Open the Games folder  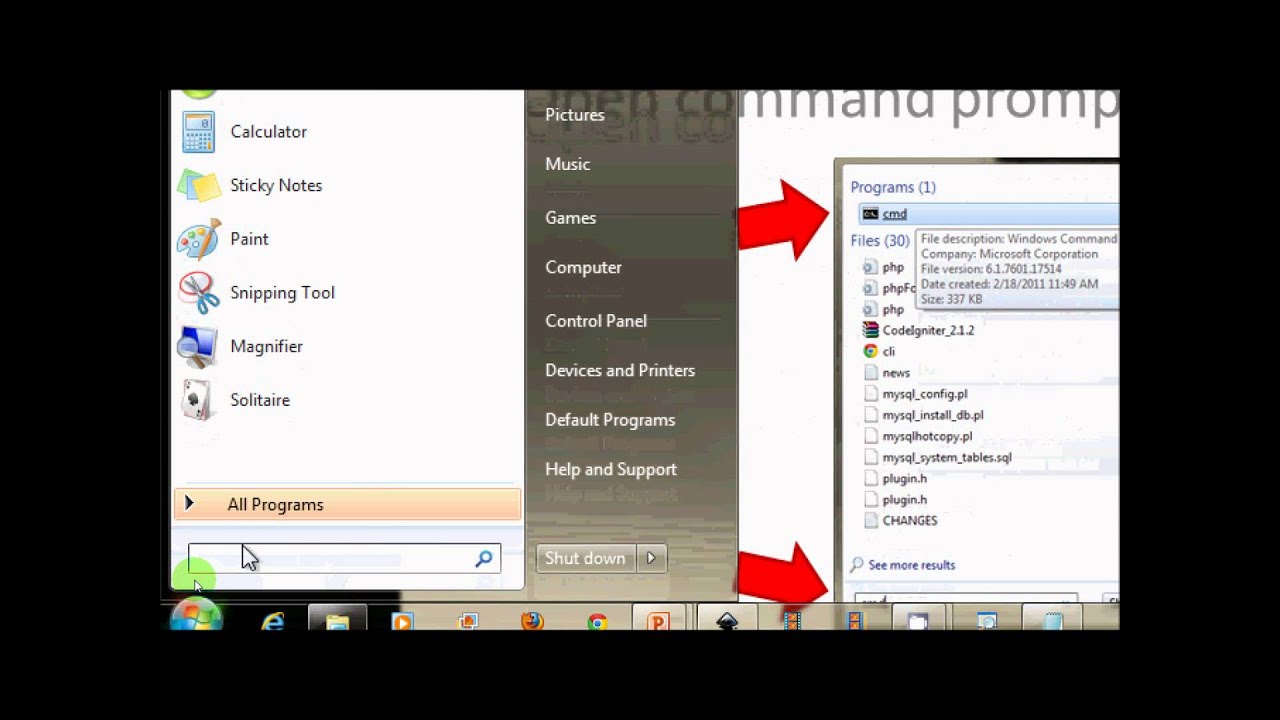tap(570, 218)
